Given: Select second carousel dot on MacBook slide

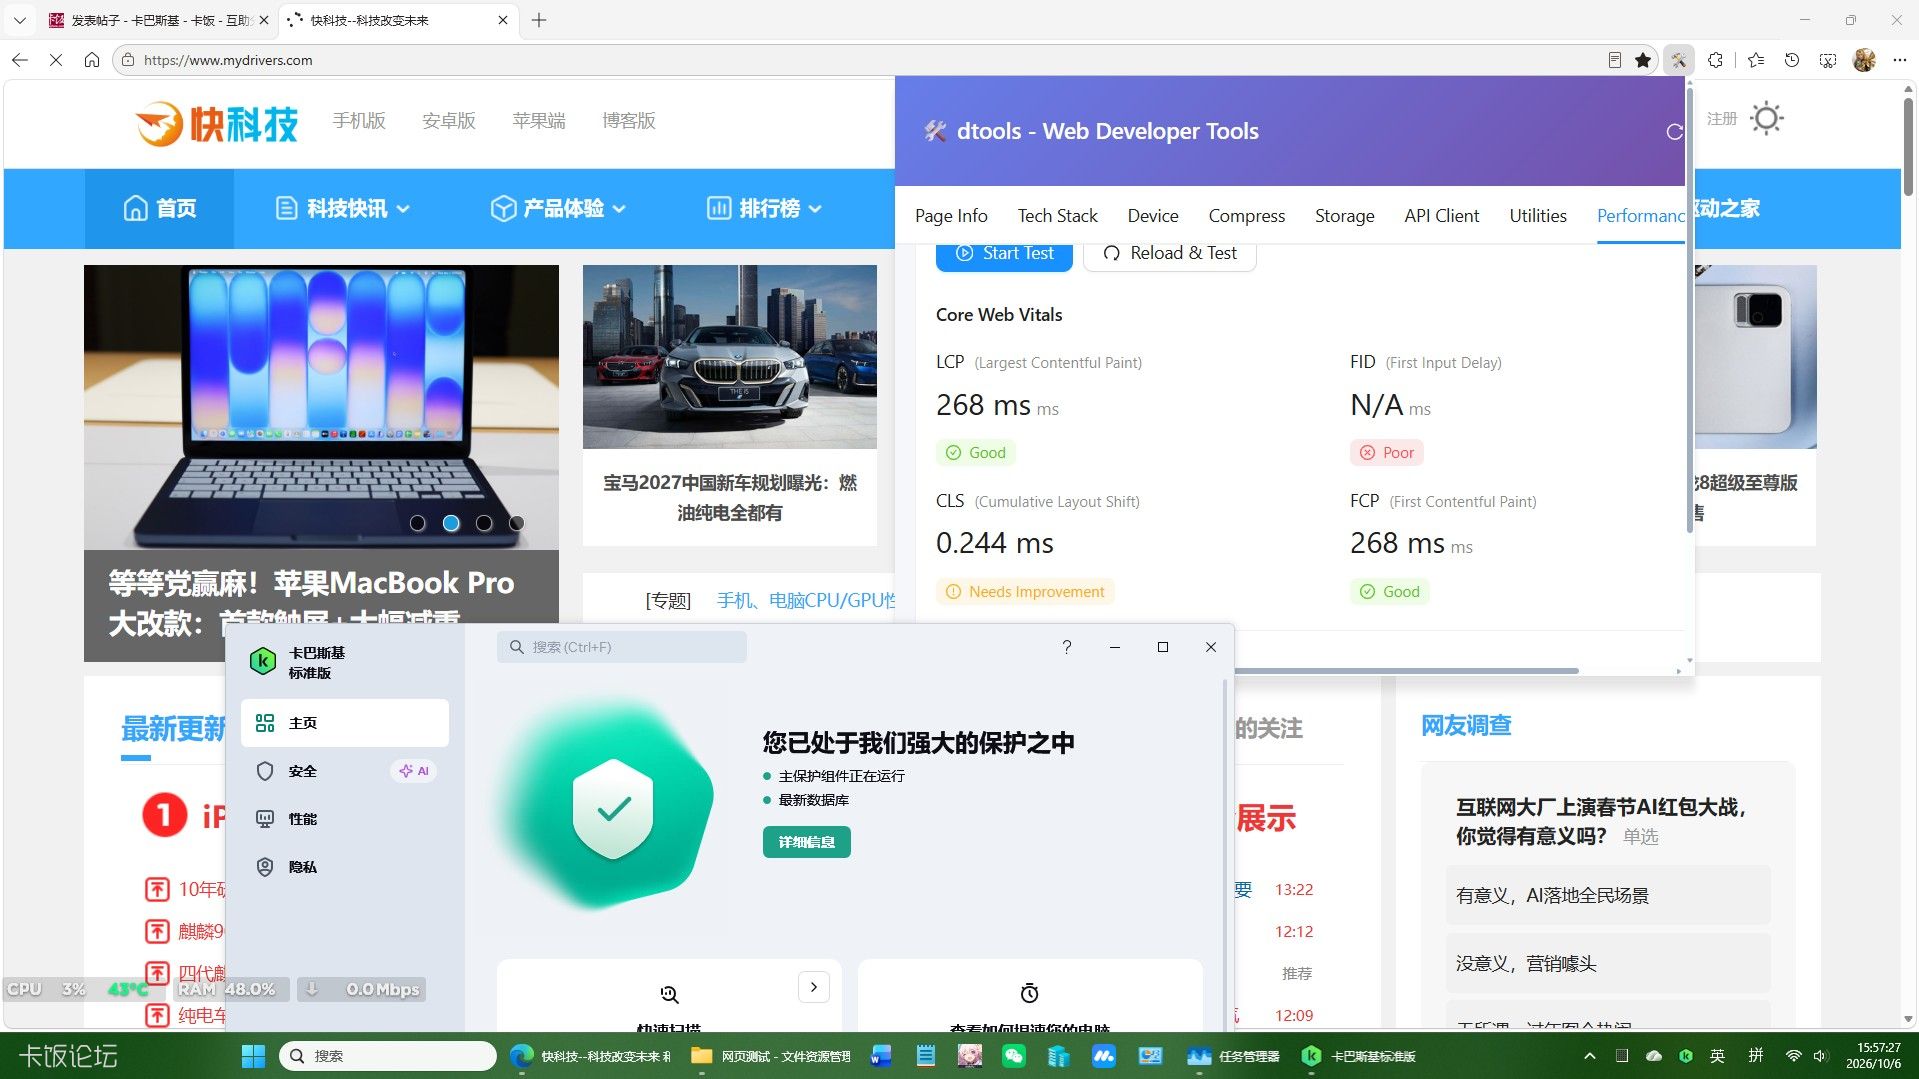Looking at the screenshot, I should click(x=451, y=523).
